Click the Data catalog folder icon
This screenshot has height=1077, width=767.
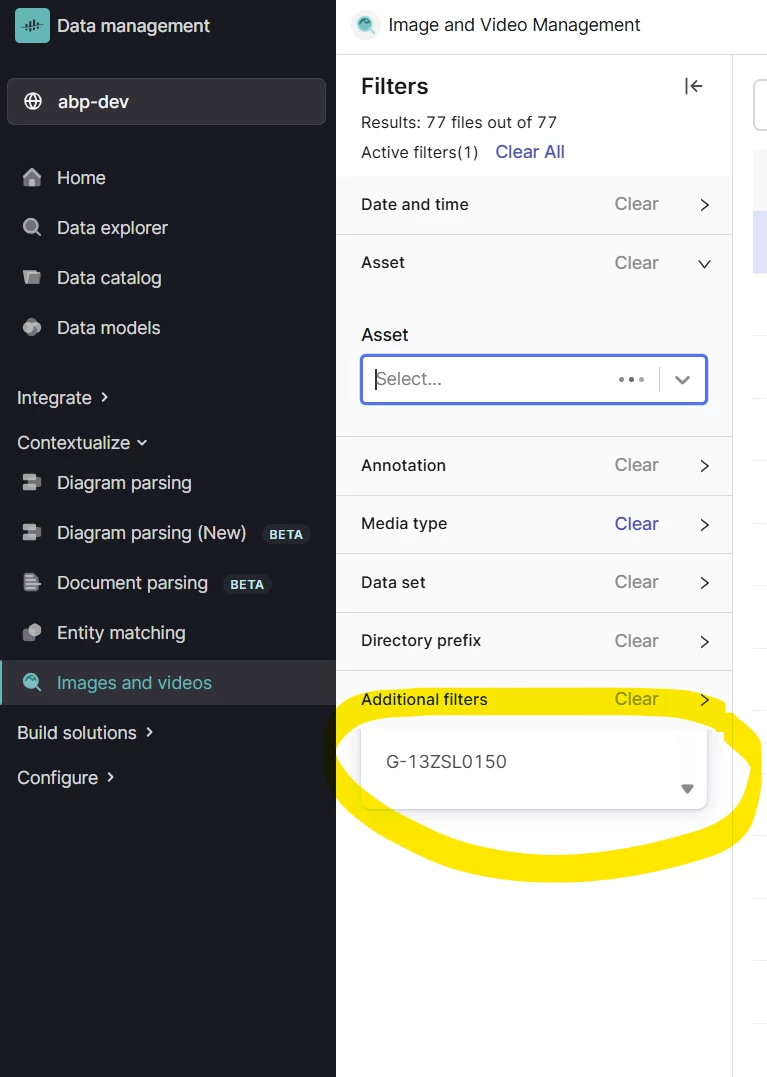point(32,278)
